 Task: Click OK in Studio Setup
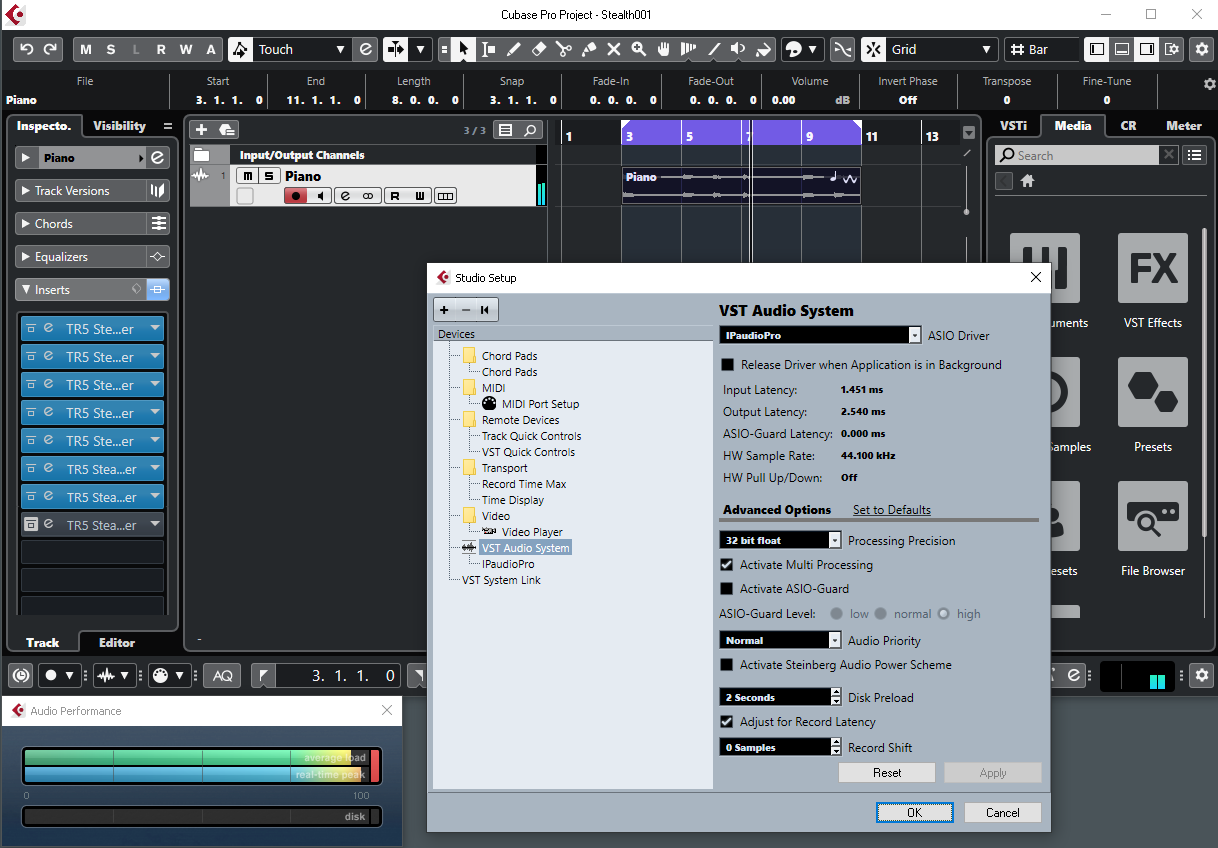[914, 813]
